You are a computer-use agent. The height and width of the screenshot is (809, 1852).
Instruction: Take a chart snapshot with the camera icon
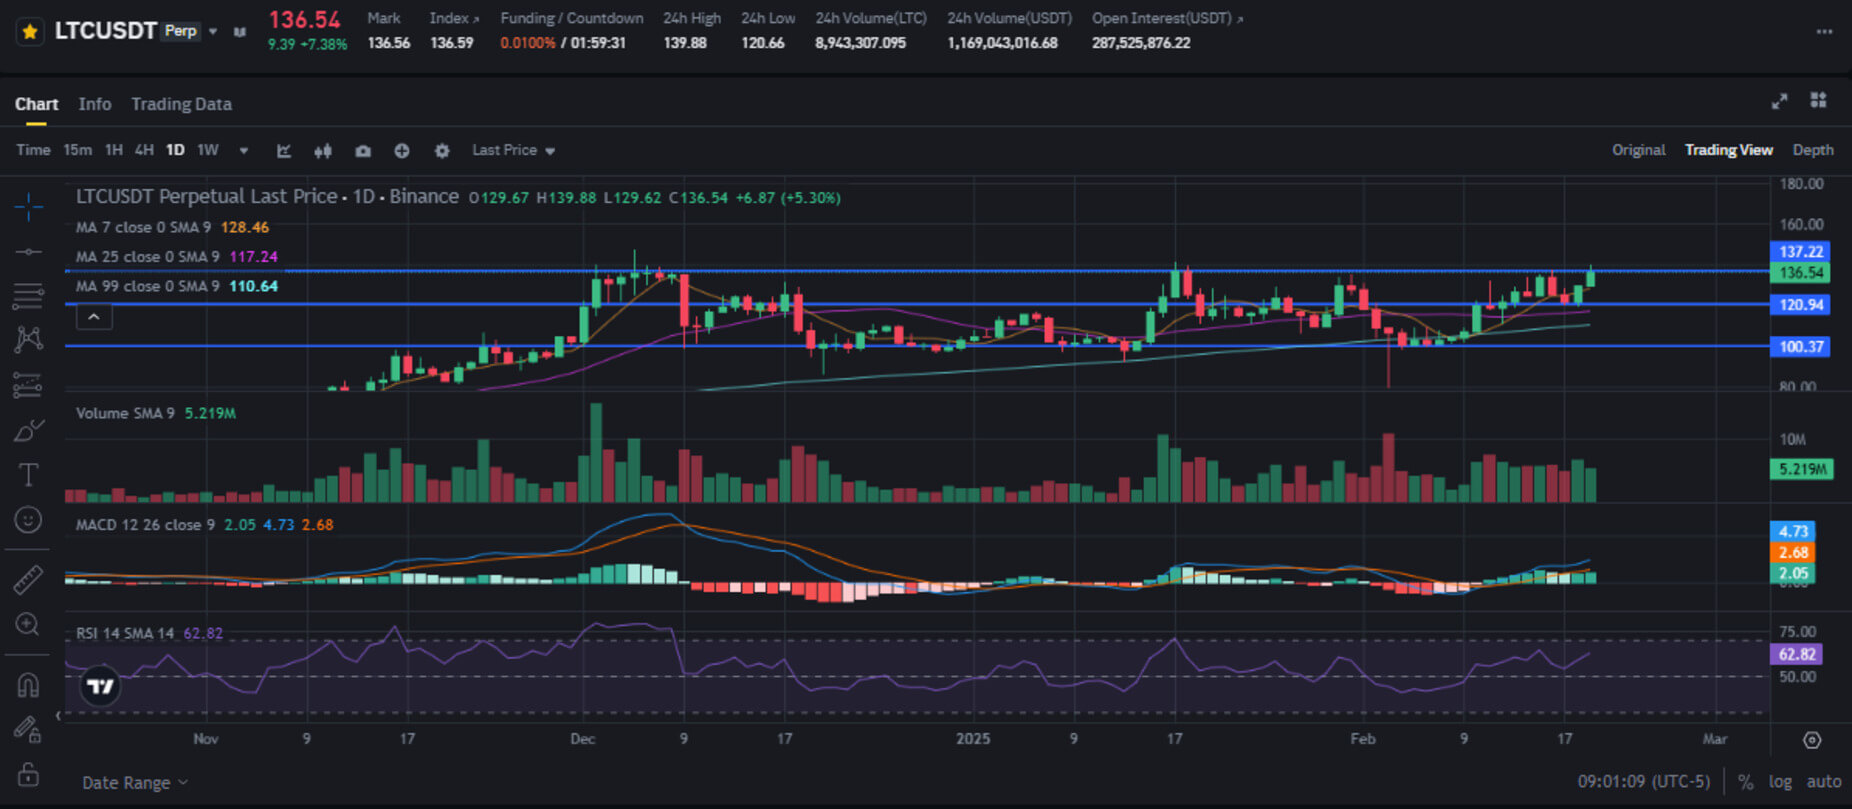363,151
